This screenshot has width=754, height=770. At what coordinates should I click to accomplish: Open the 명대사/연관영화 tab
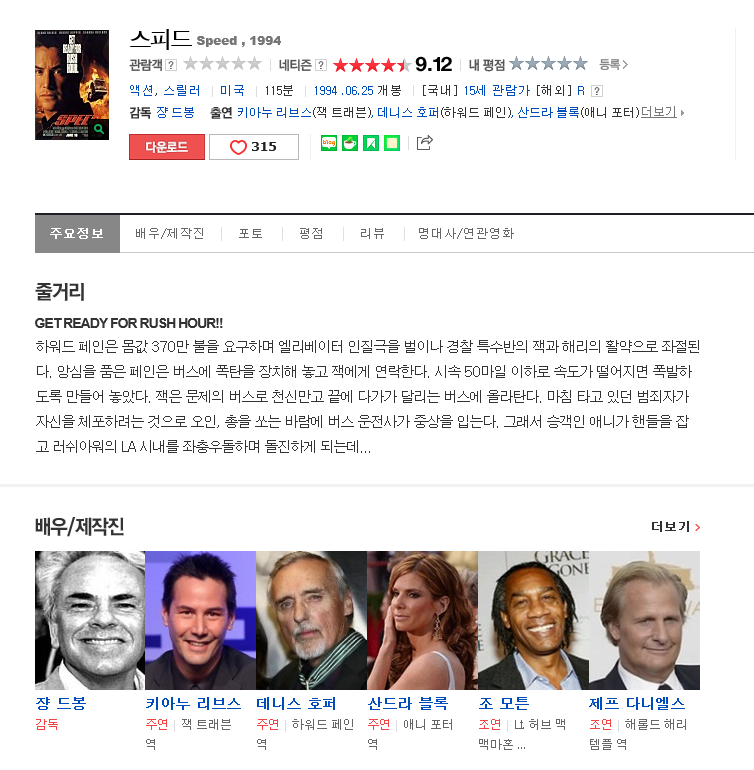point(466,233)
